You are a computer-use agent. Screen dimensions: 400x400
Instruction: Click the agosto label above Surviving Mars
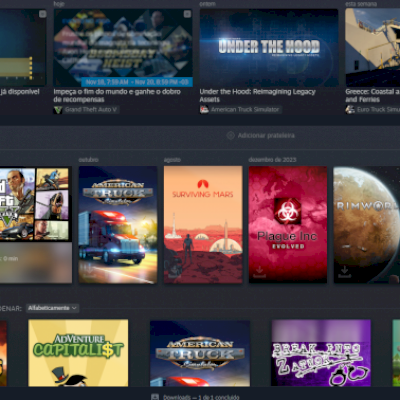[172, 160]
